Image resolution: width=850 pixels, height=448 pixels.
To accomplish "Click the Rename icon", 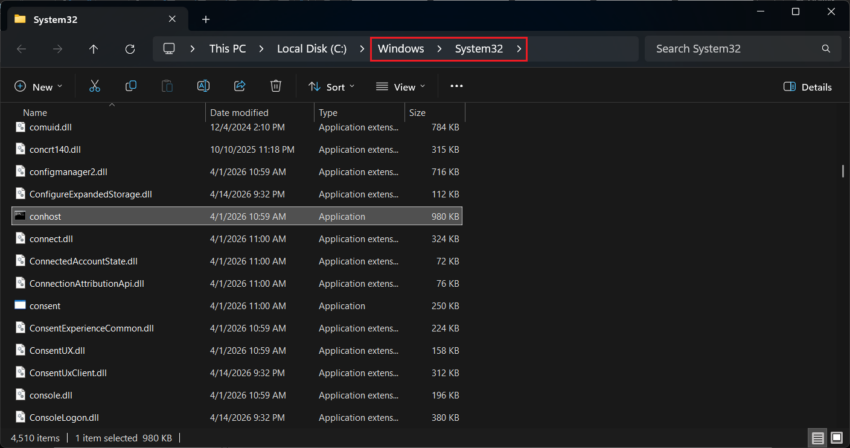I will [x=203, y=86].
